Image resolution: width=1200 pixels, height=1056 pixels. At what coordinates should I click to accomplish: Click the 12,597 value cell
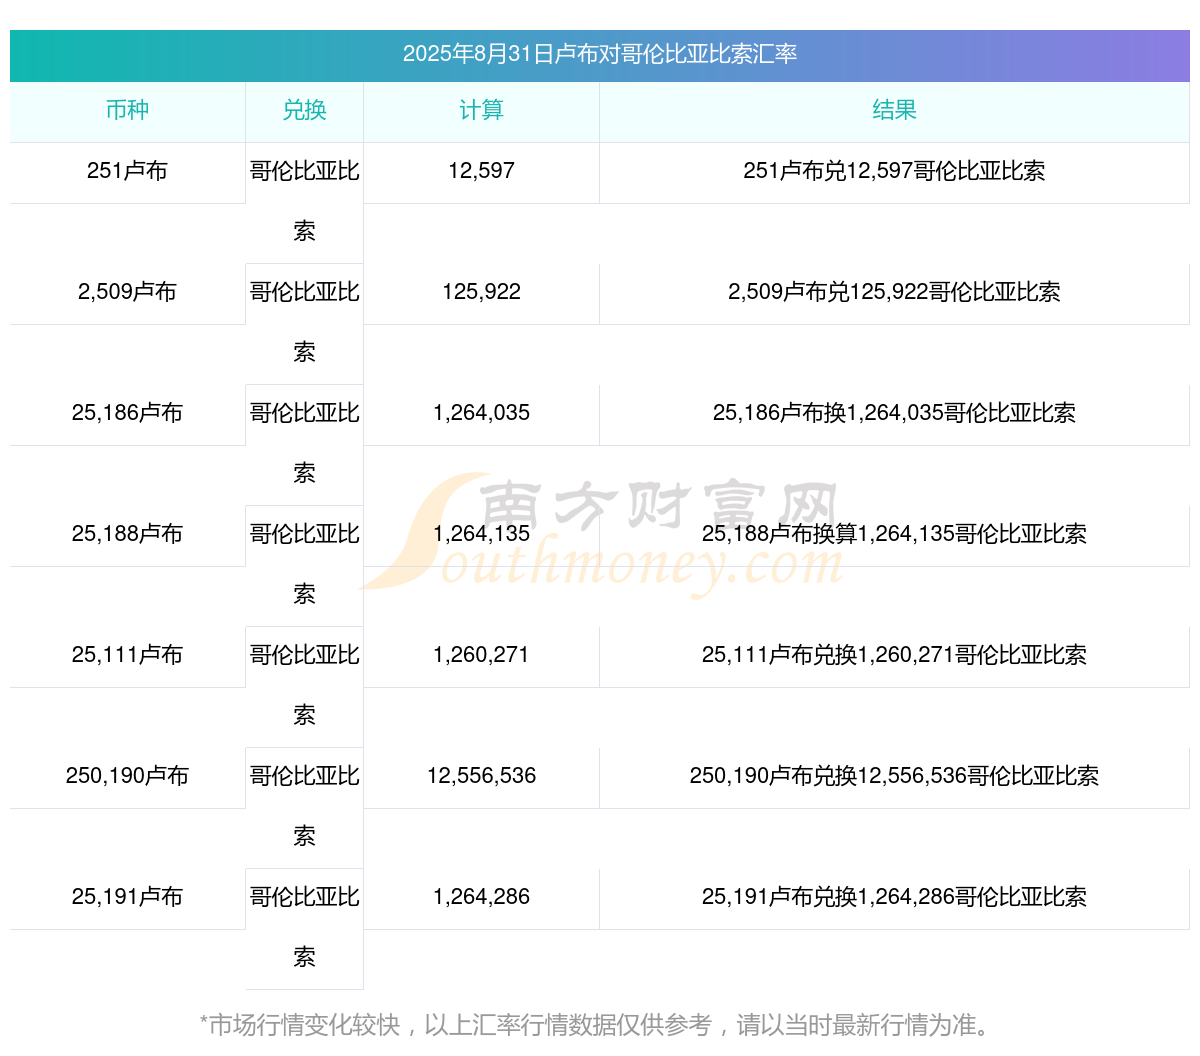[481, 172]
